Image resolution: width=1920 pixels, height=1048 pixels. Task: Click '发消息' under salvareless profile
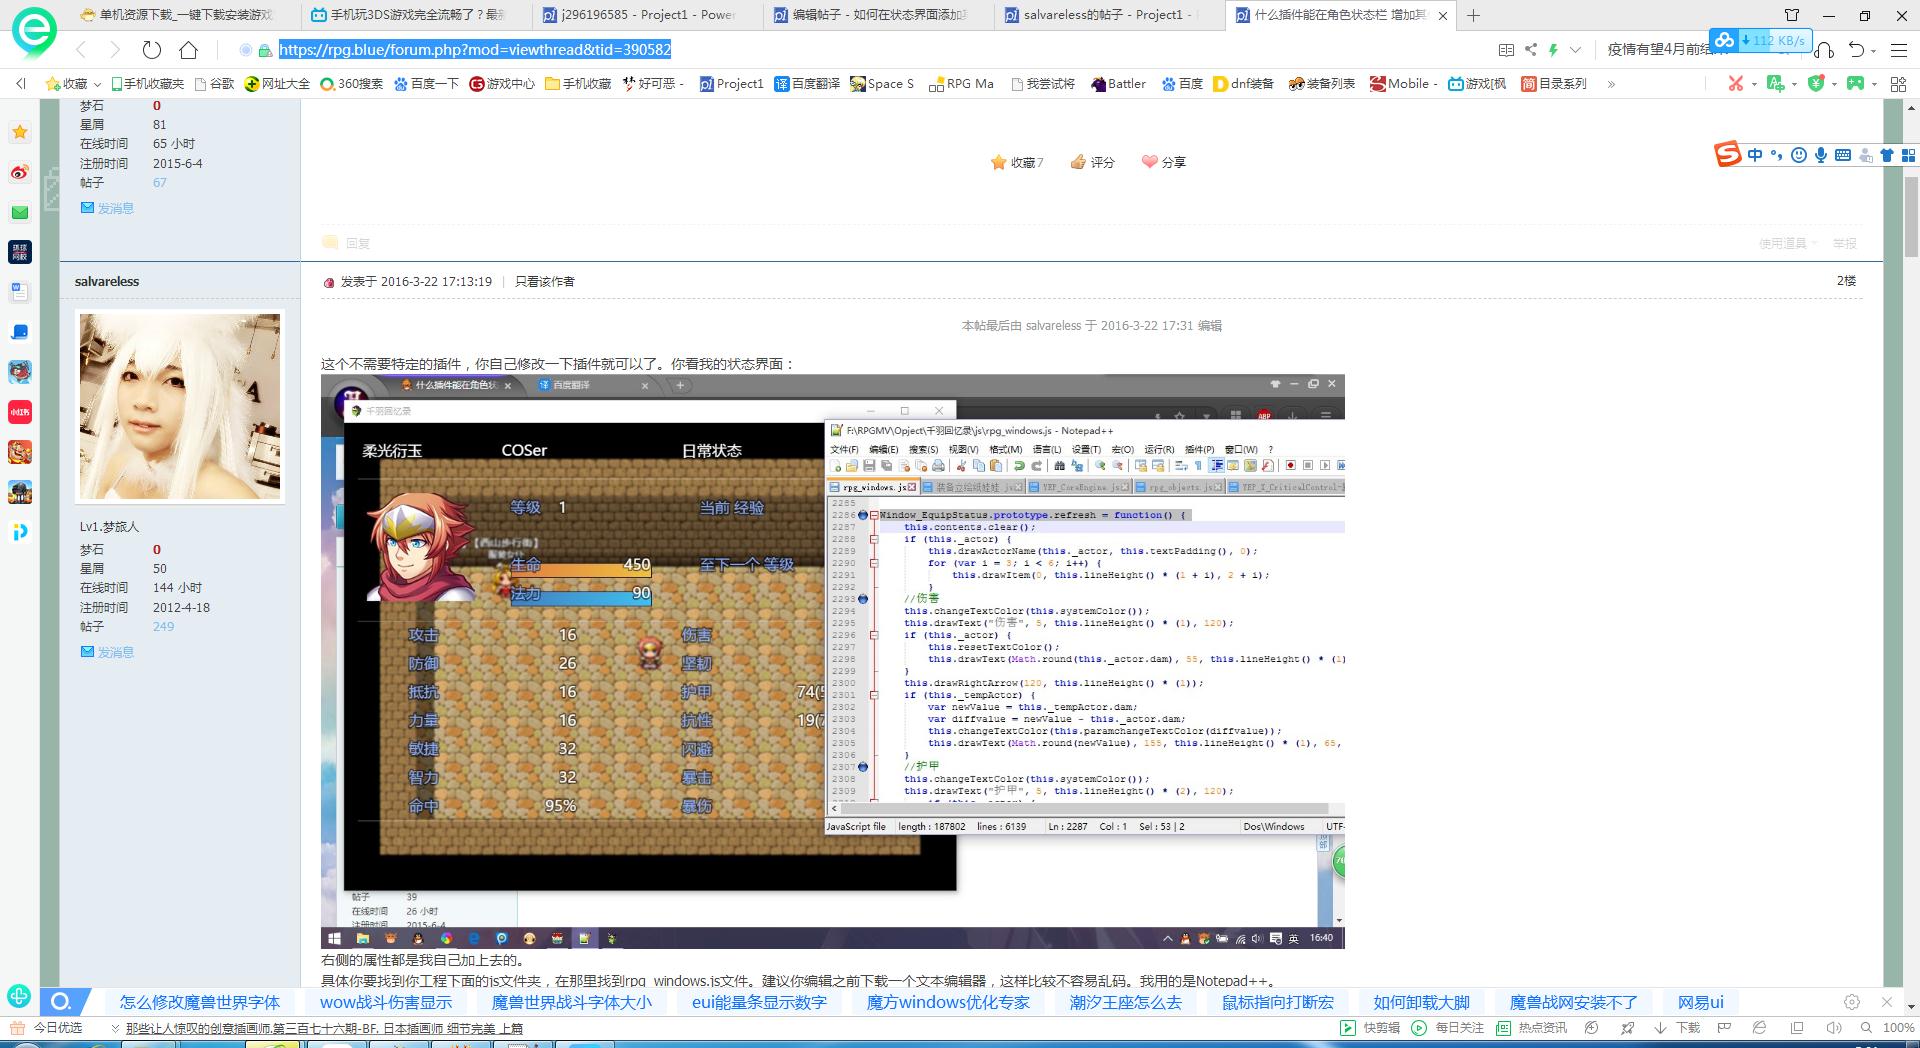(116, 652)
